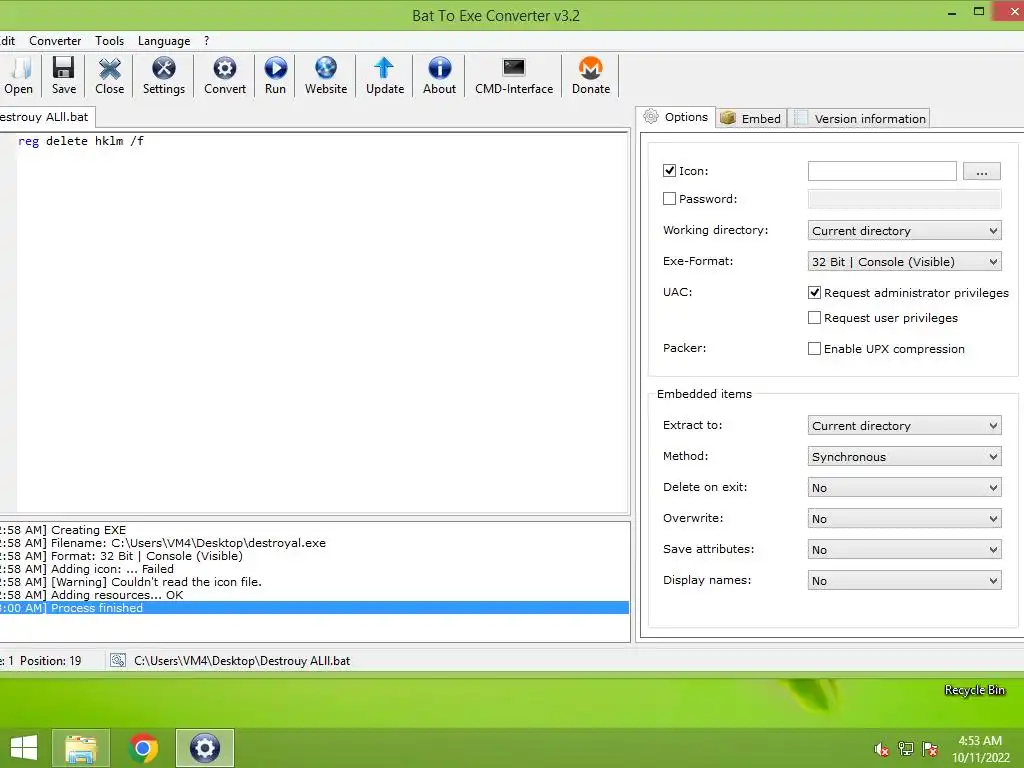This screenshot has width=1024, height=768.
Task: Open the Tools menu
Action: 109,40
